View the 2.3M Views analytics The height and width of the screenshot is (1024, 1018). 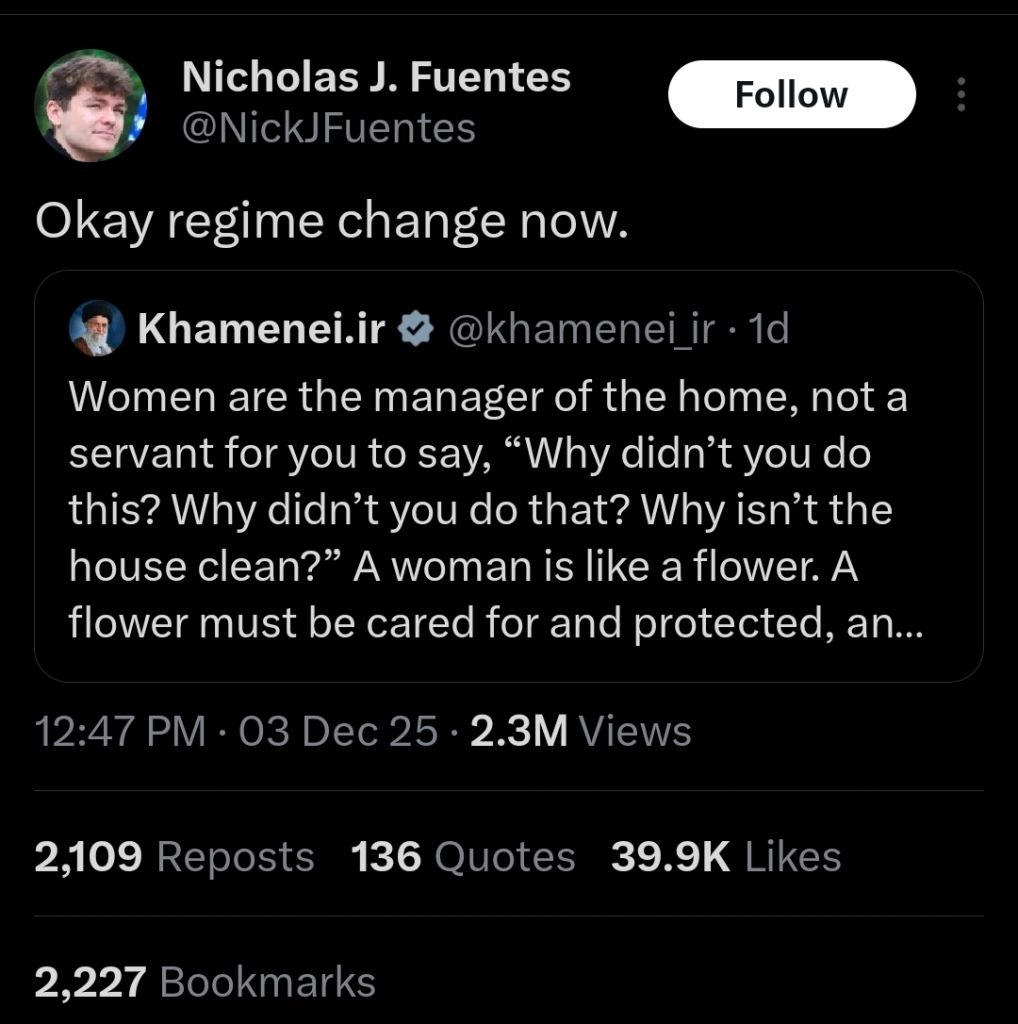click(x=580, y=731)
